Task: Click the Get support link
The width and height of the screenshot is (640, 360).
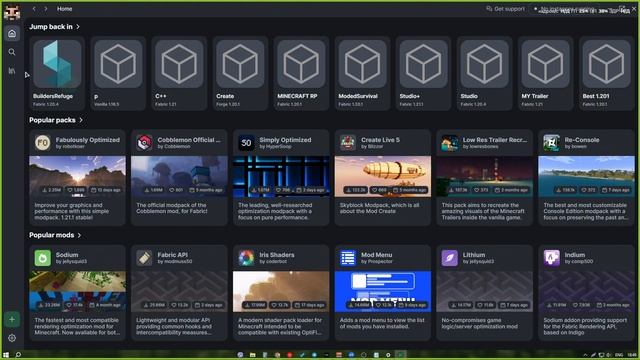Action: tap(505, 9)
